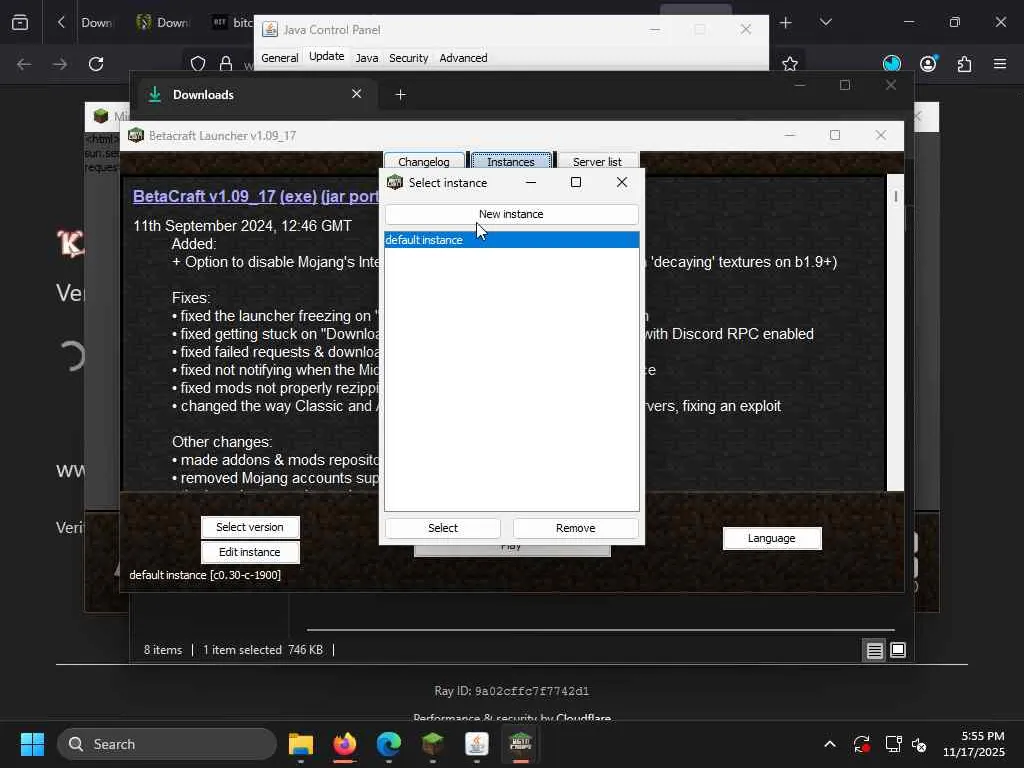1024x768 pixels.
Task: Open the Java taskbar icon
Action: click(x=477, y=744)
